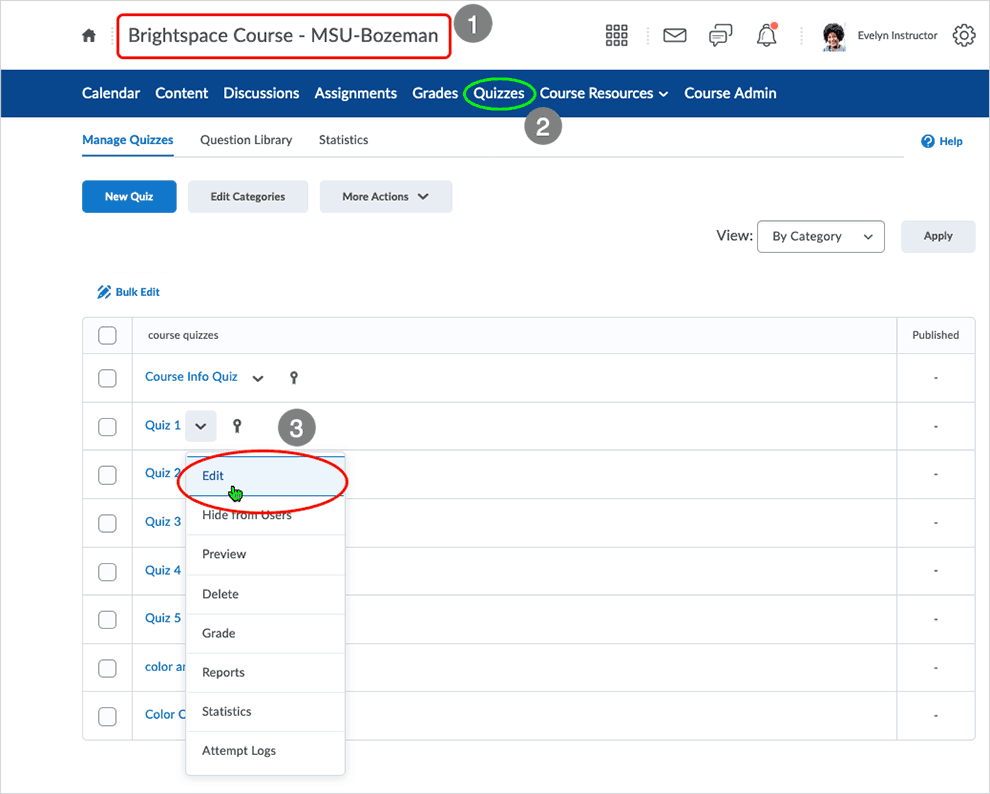Screen dimensions: 990x794
Task: Check the Quiz 5 checkbox
Action: [107, 620]
